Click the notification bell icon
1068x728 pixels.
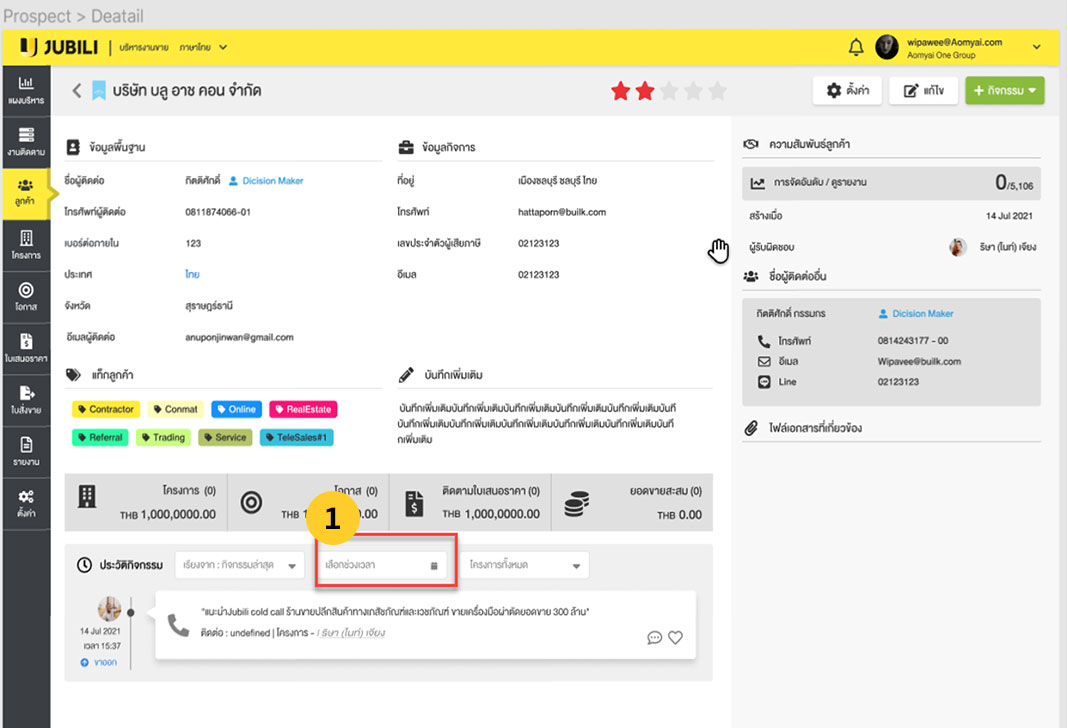[856, 47]
